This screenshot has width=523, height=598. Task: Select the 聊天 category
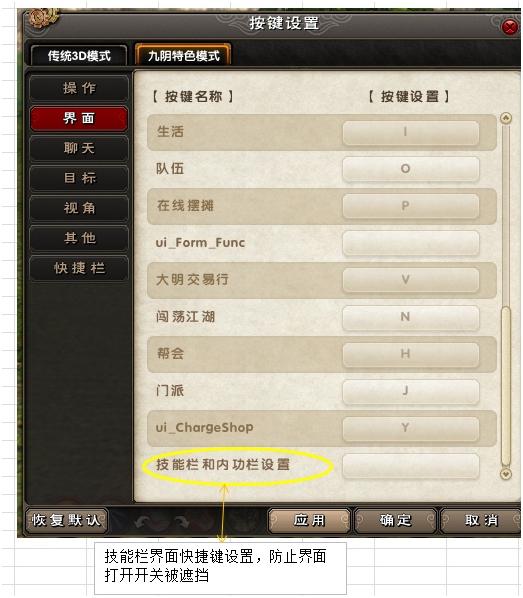pyautogui.click(x=79, y=148)
